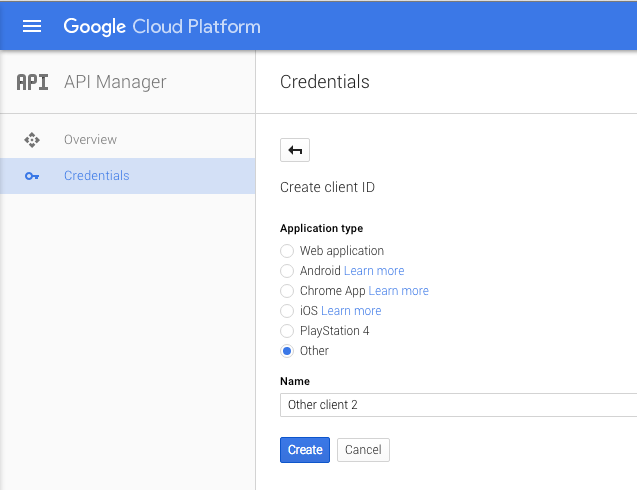Click the Credentials page heading
The height and width of the screenshot is (490, 637).
pyautogui.click(x=325, y=82)
